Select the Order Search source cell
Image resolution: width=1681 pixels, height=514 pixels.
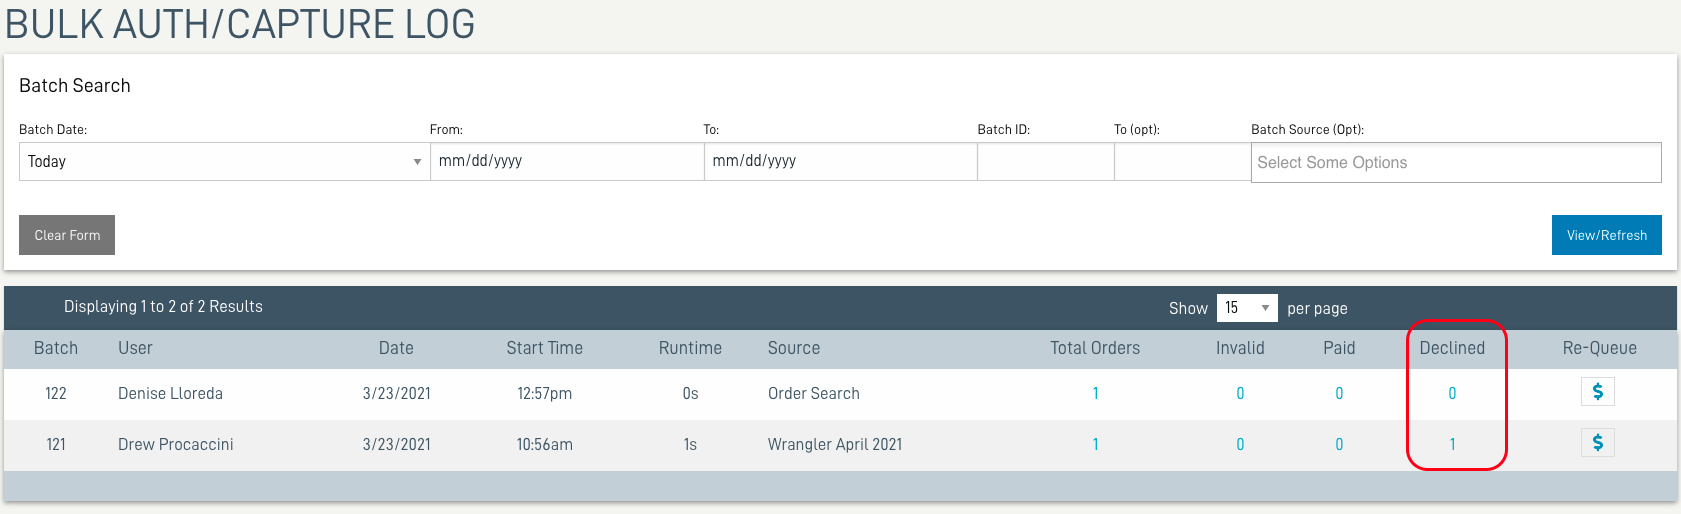coord(813,394)
